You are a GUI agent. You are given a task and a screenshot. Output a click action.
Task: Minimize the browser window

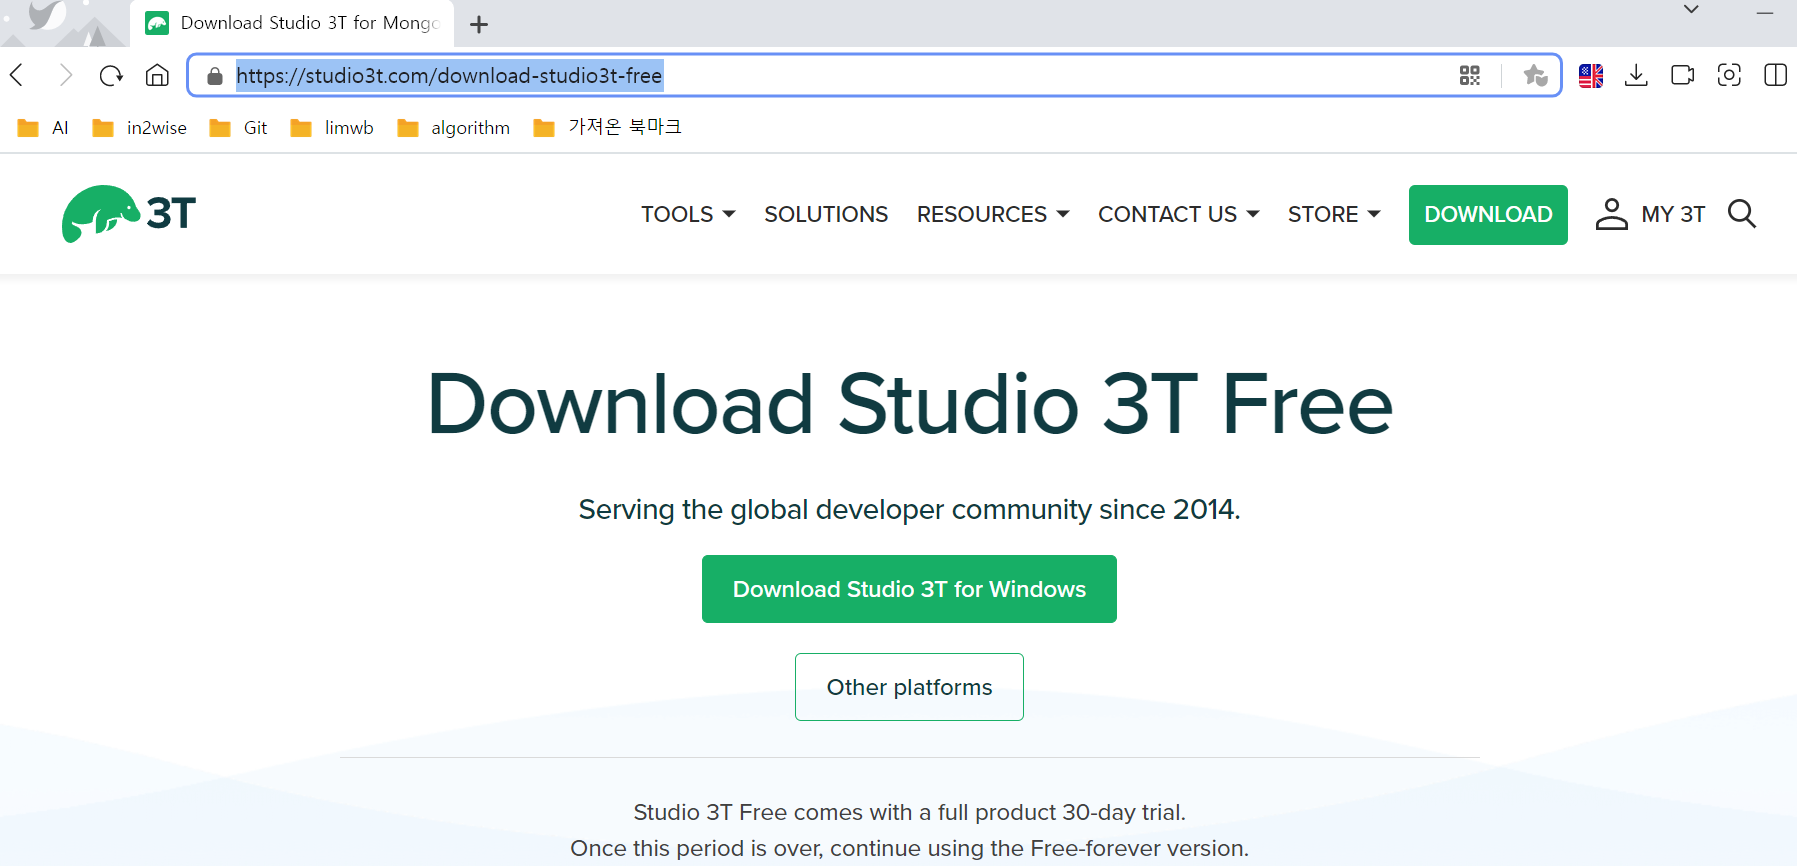tap(1765, 12)
